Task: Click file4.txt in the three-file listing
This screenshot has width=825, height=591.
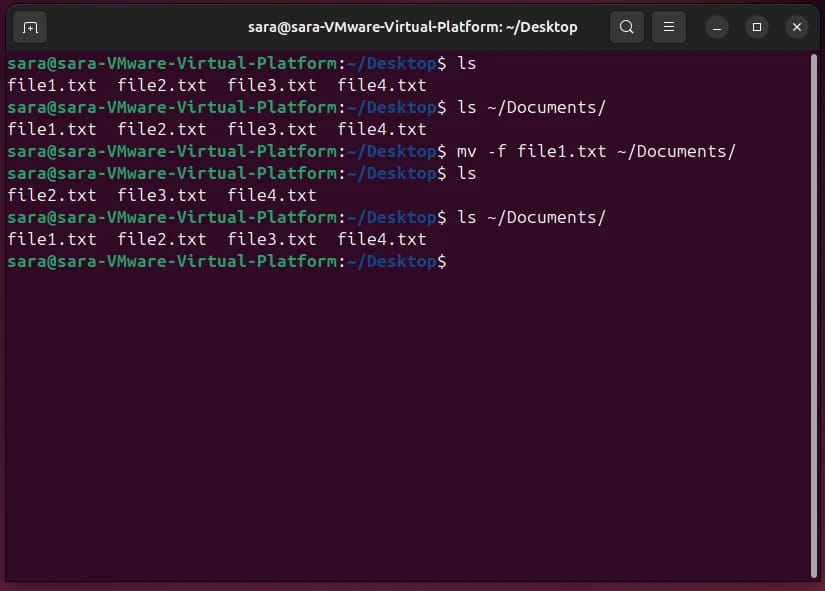Action: tap(272, 196)
